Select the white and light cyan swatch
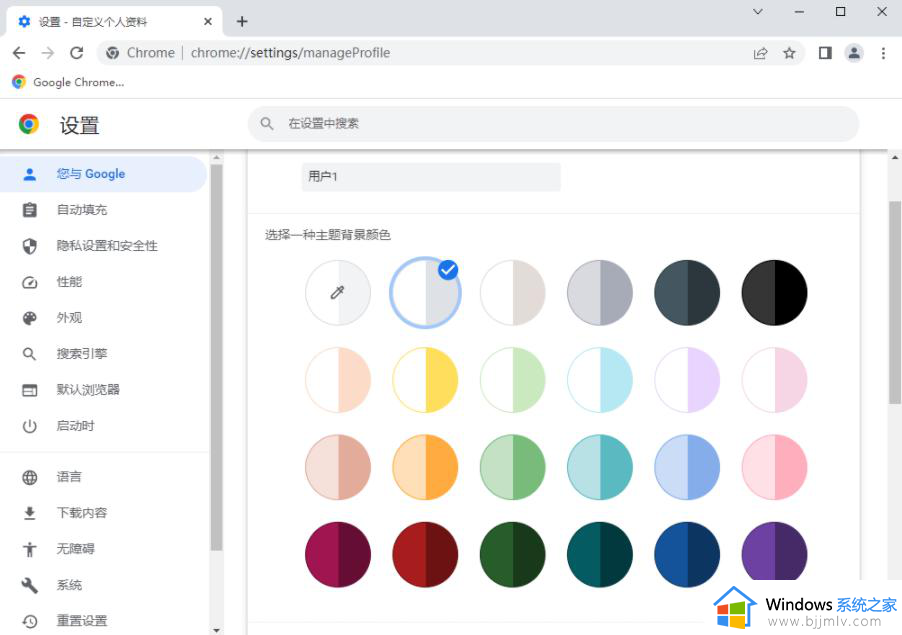 (x=600, y=380)
